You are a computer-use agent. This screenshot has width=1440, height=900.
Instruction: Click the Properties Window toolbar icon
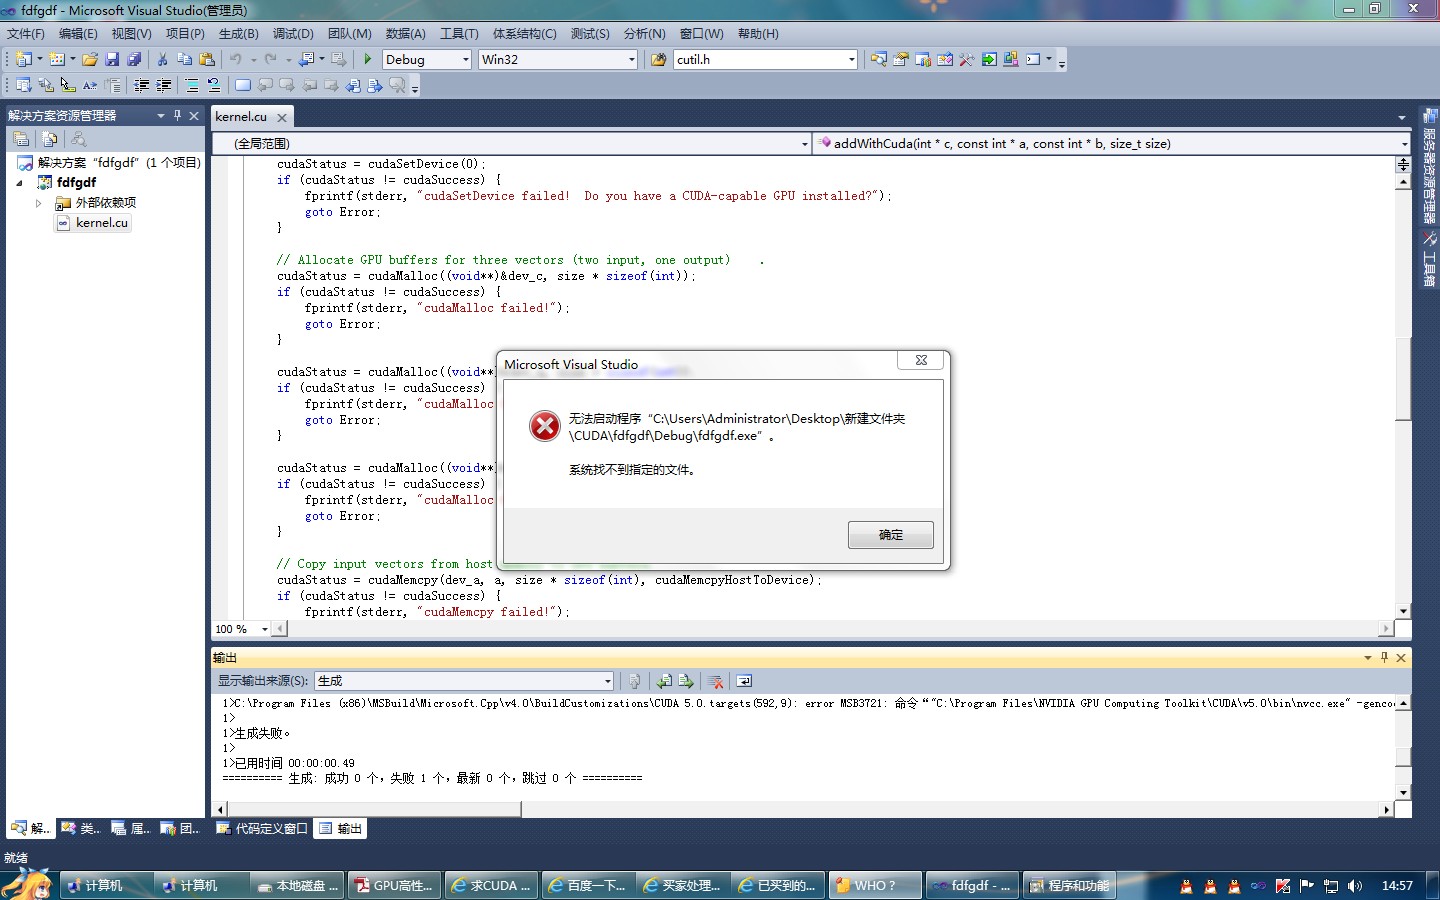901,60
